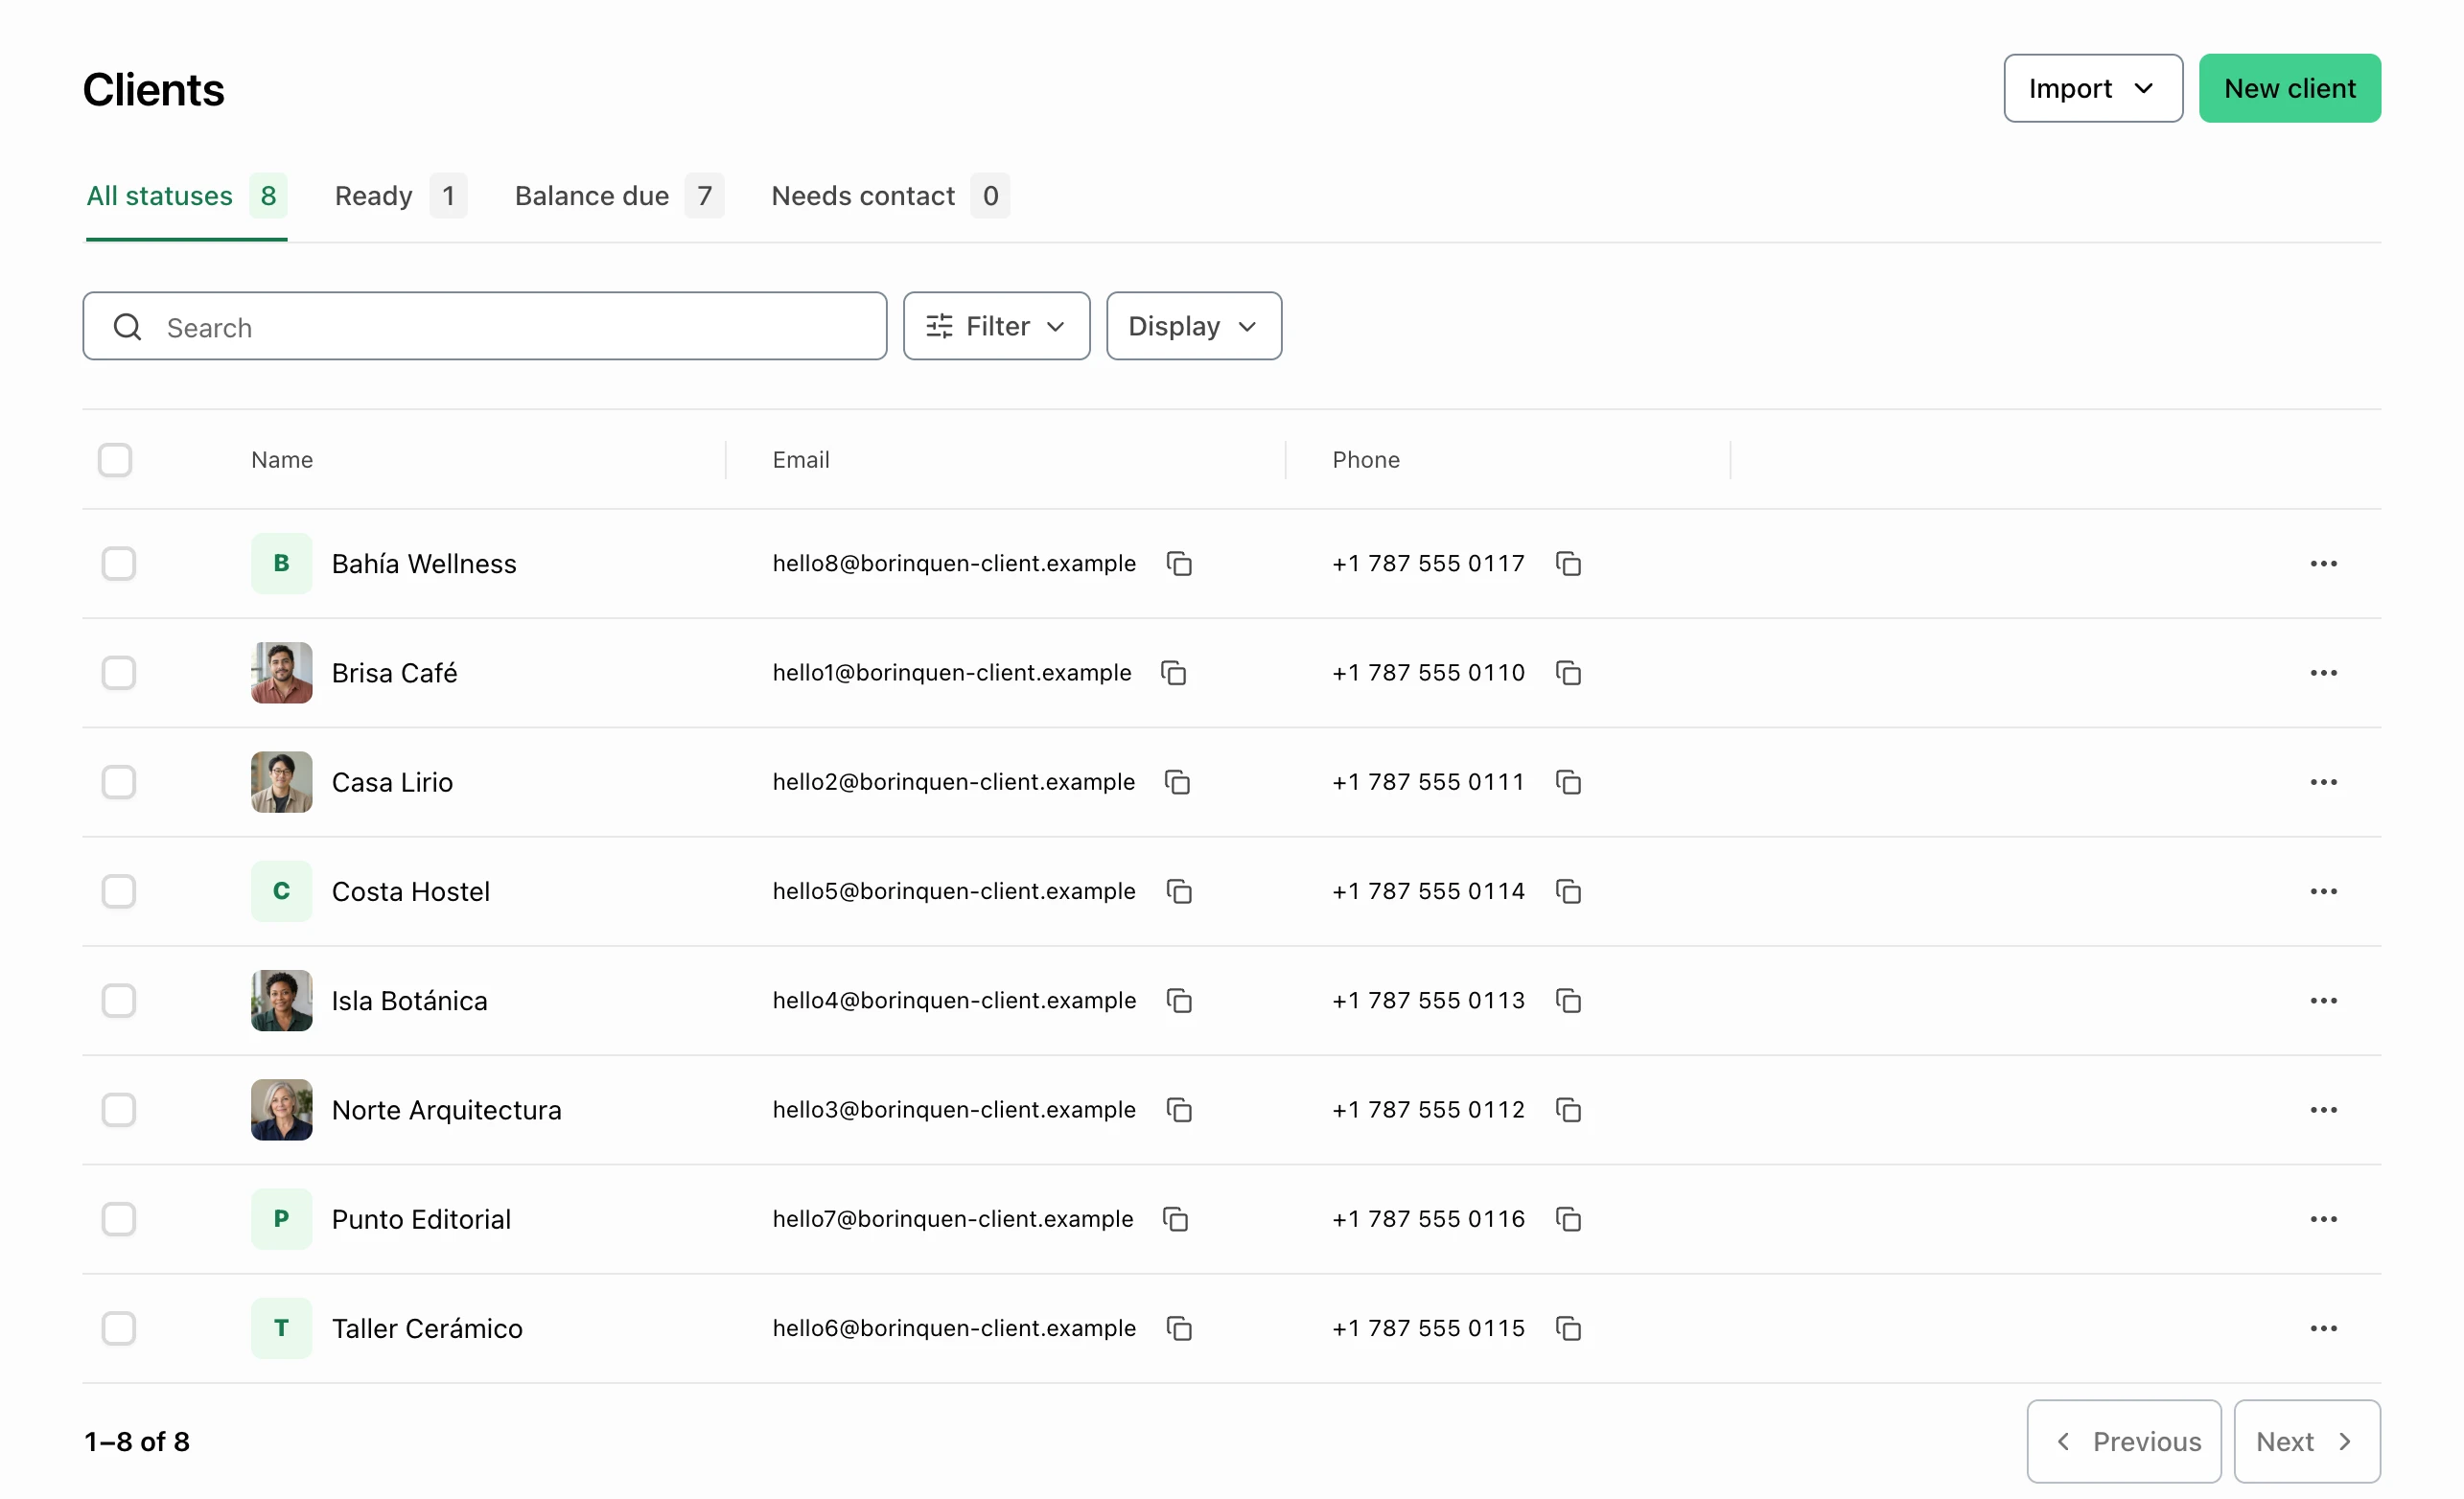
Task: Select the Costa Hostel row checkbox
Action: click(x=118, y=891)
